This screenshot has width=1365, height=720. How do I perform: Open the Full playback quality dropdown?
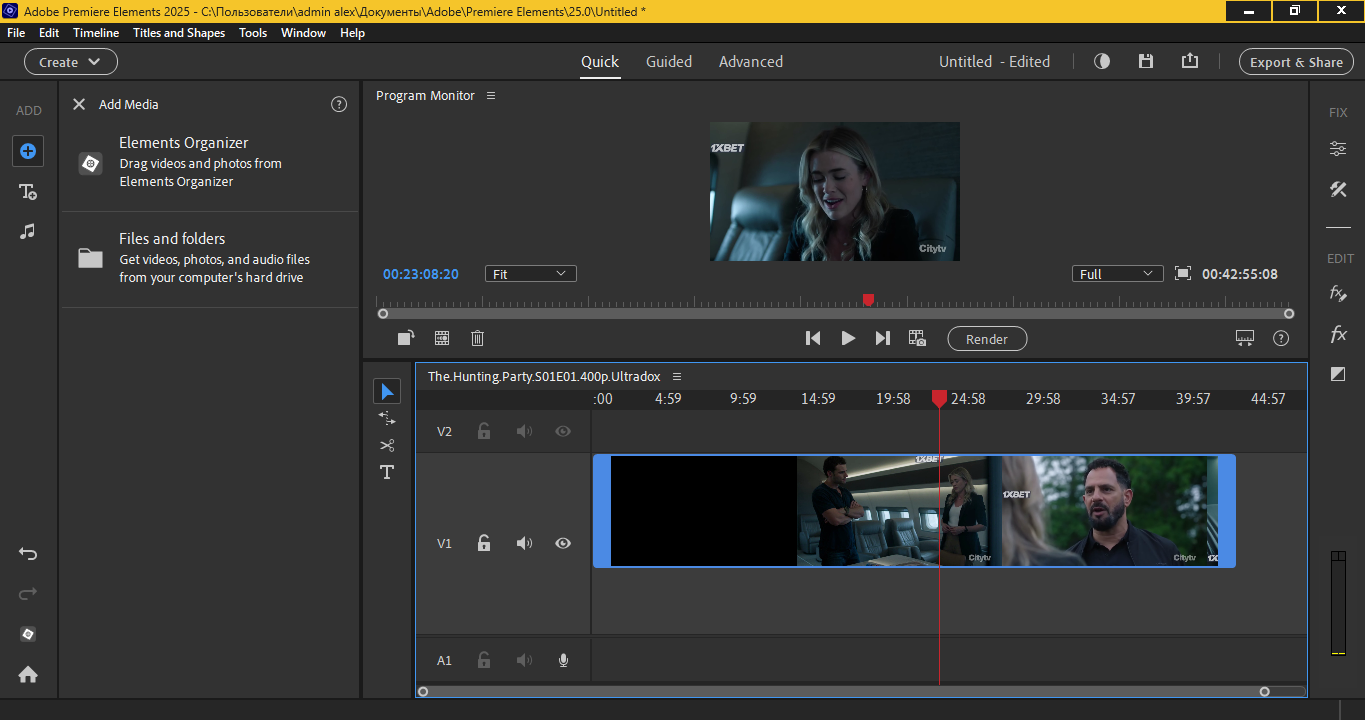pyautogui.click(x=1117, y=273)
